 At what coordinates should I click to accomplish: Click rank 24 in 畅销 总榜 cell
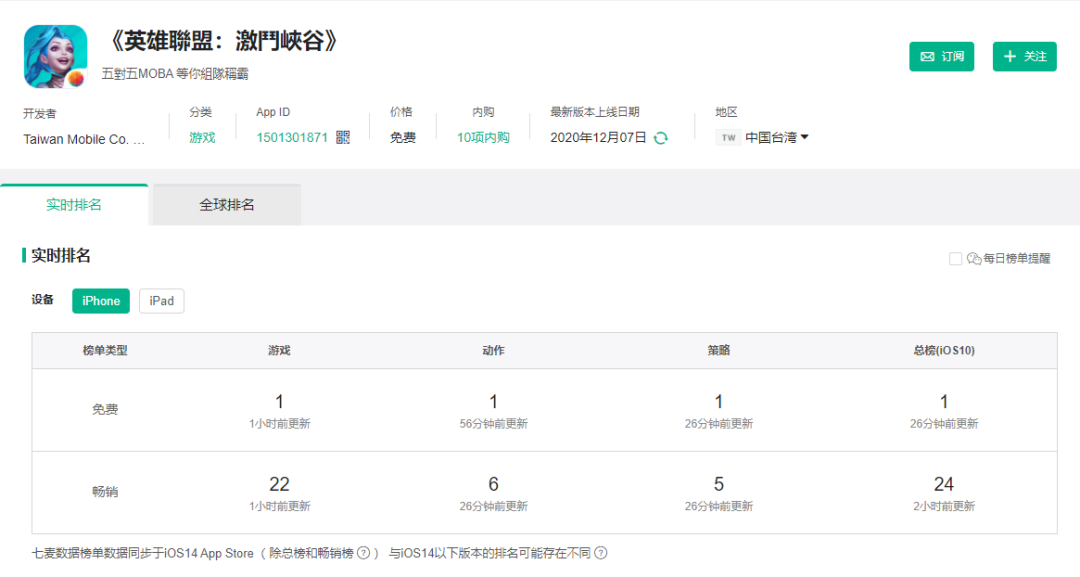[x=944, y=484]
